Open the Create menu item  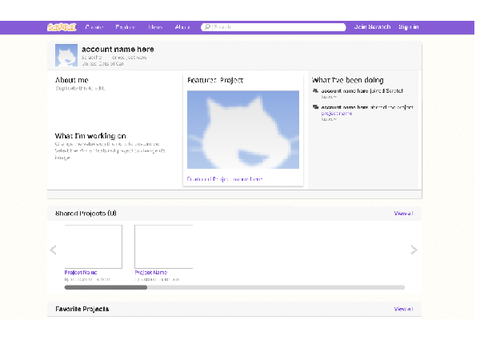pyautogui.click(x=94, y=27)
